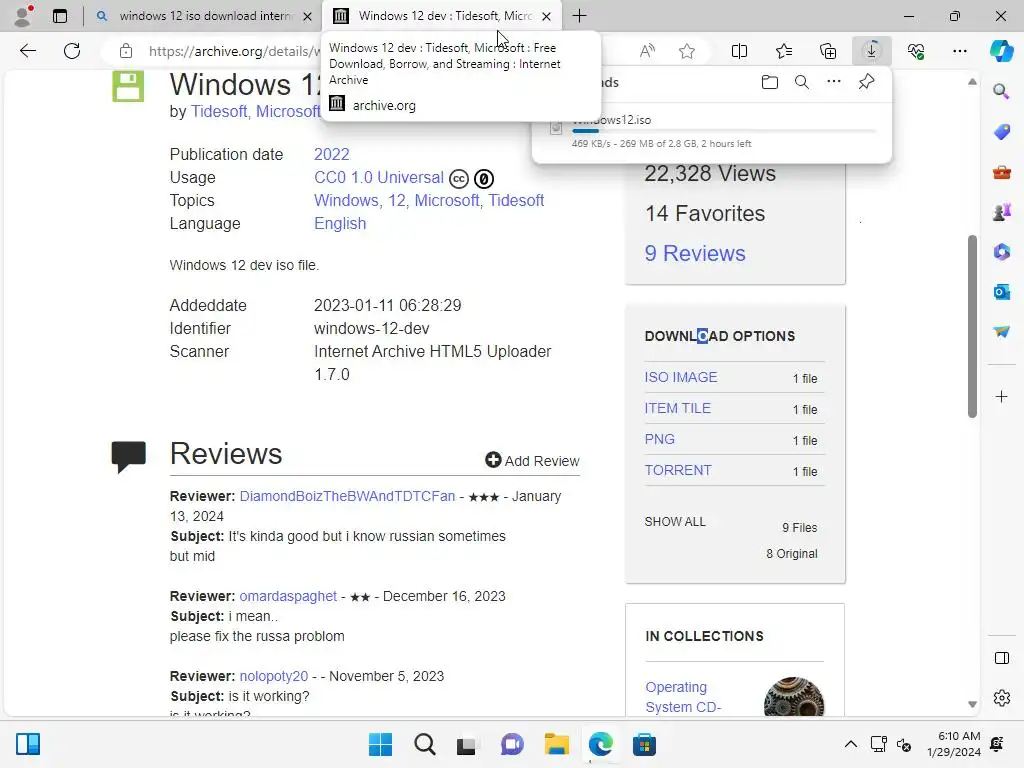This screenshot has height=768, width=1024.
Task: Open Microsoft Store from taskbar
Action: [644, 744]
